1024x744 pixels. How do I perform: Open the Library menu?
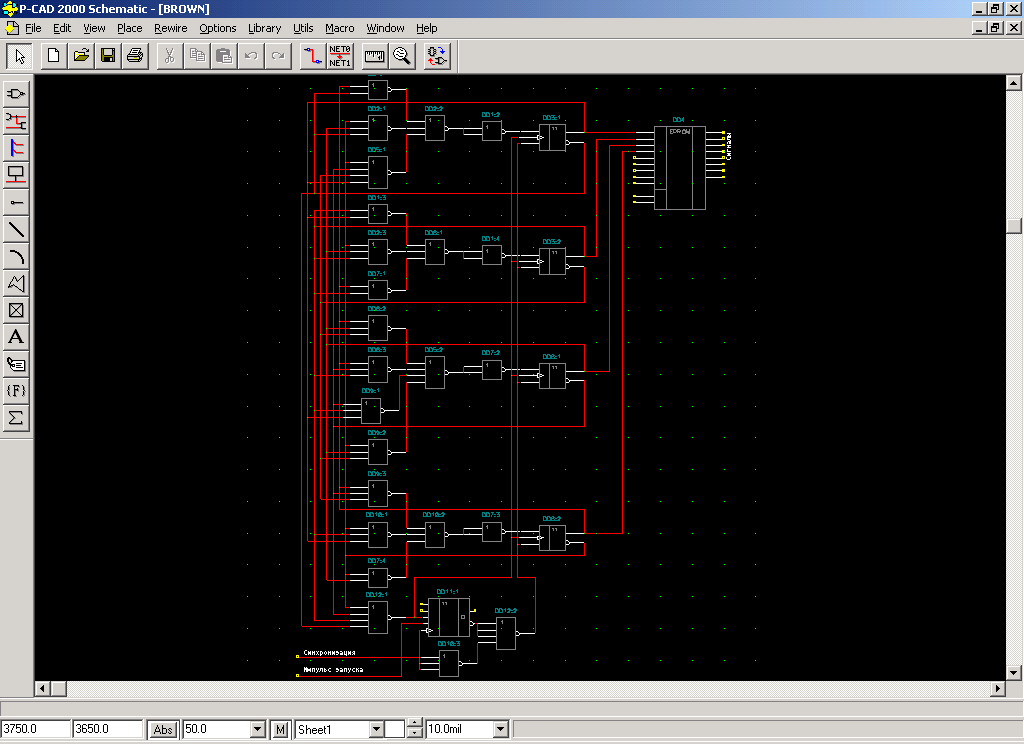264,28
